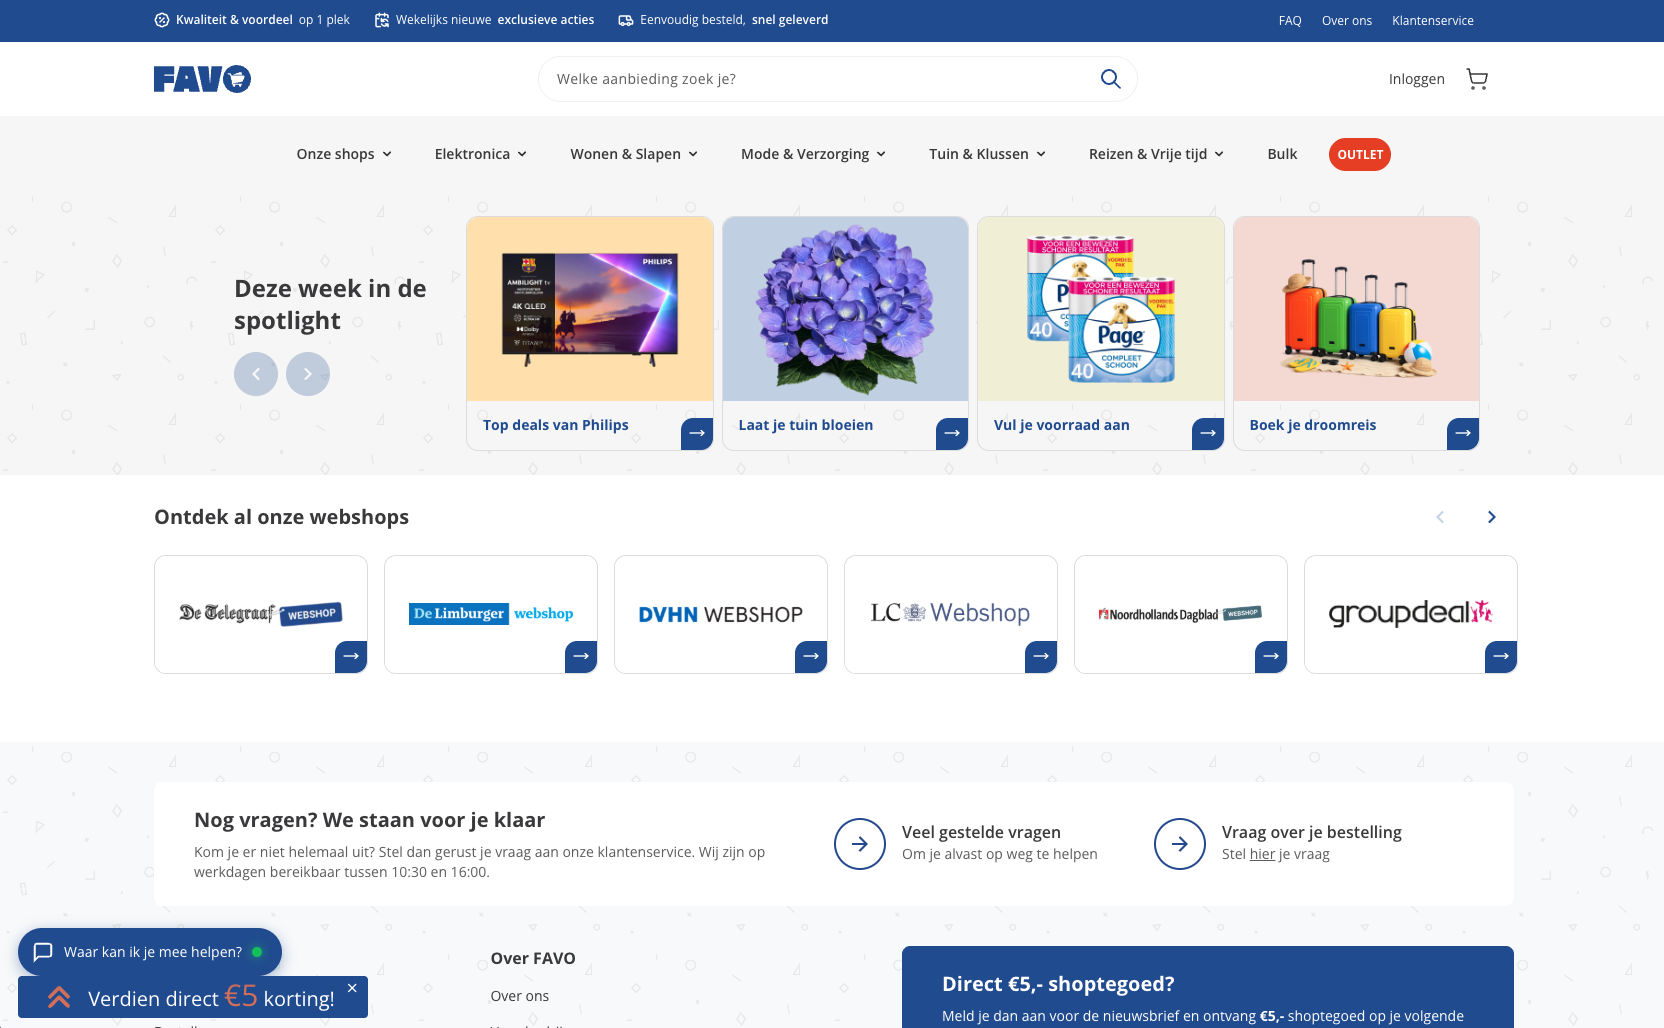Click Veel gestelde vragen heading
The image size is (1664, 1028).
[981, 832]
